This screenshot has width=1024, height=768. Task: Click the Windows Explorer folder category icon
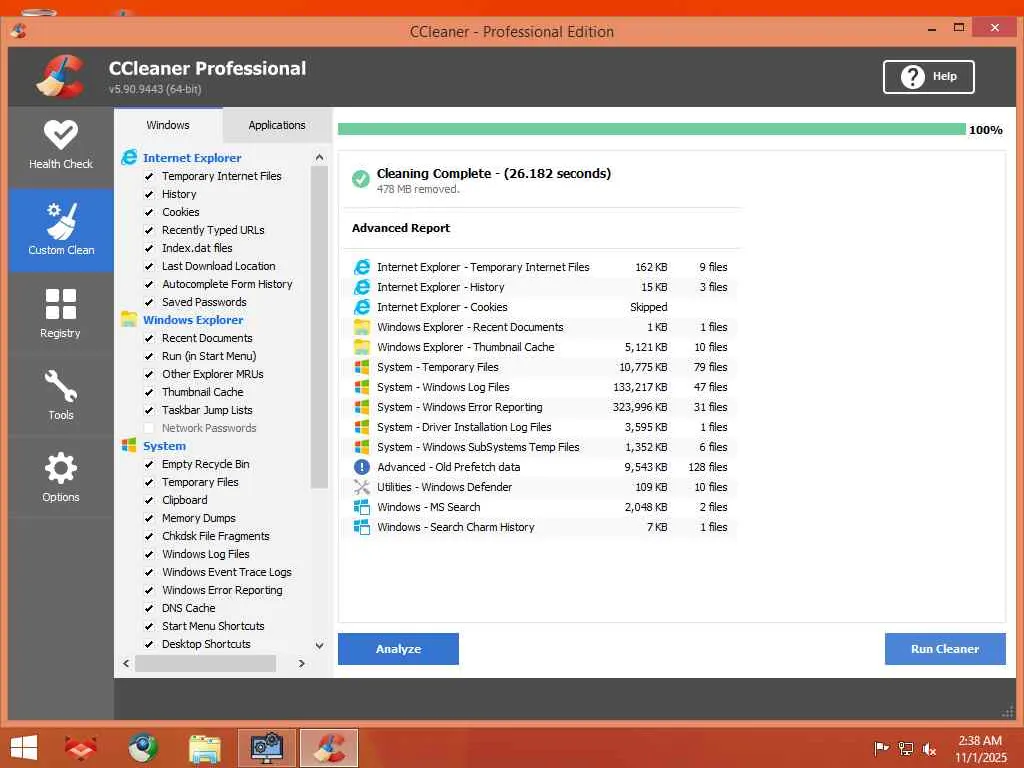(x=129, y=319)
